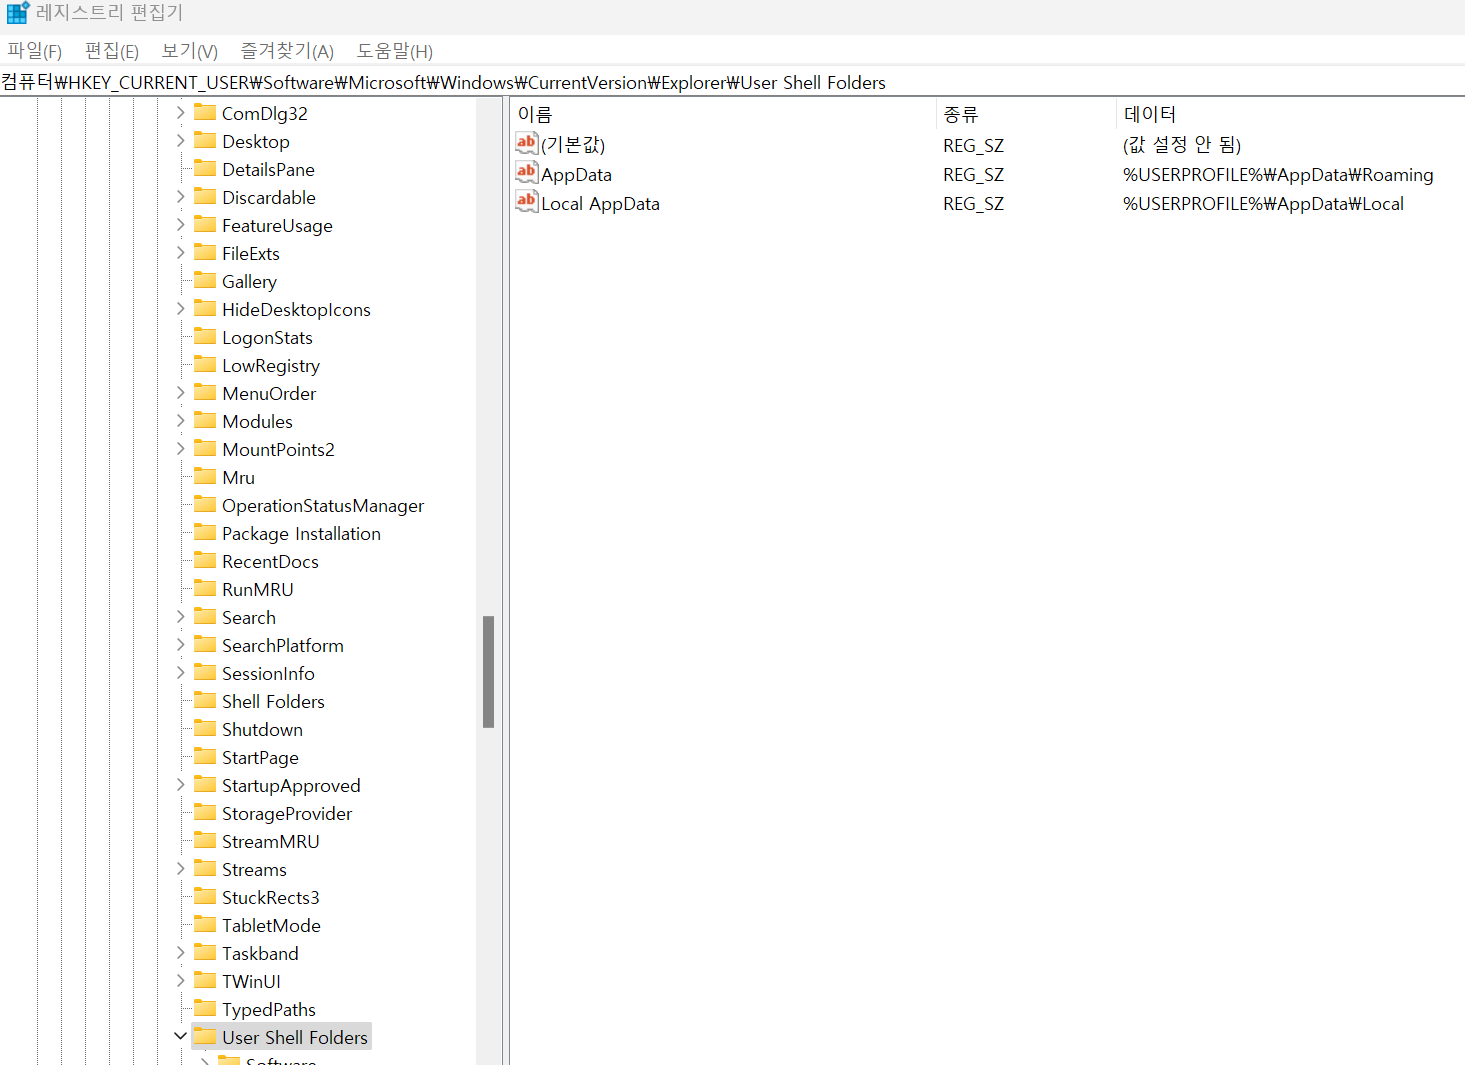Click the AppData string value icon

point(527,173)
